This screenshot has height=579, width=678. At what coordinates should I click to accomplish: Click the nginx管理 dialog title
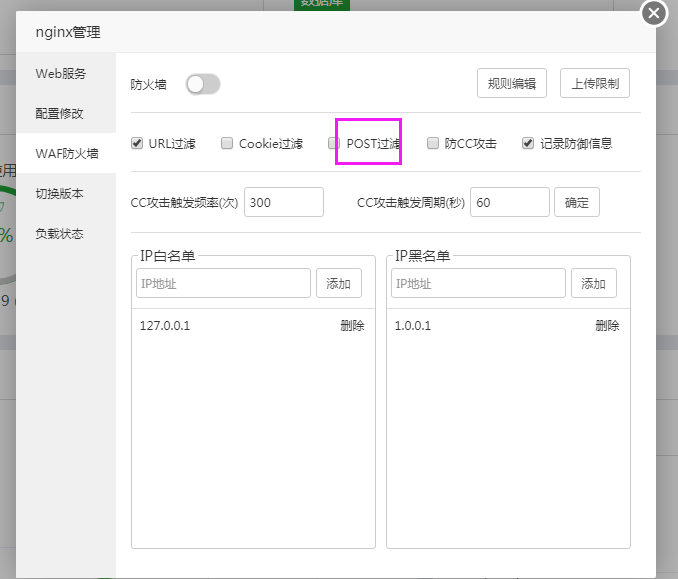click(x=68, y=32)
